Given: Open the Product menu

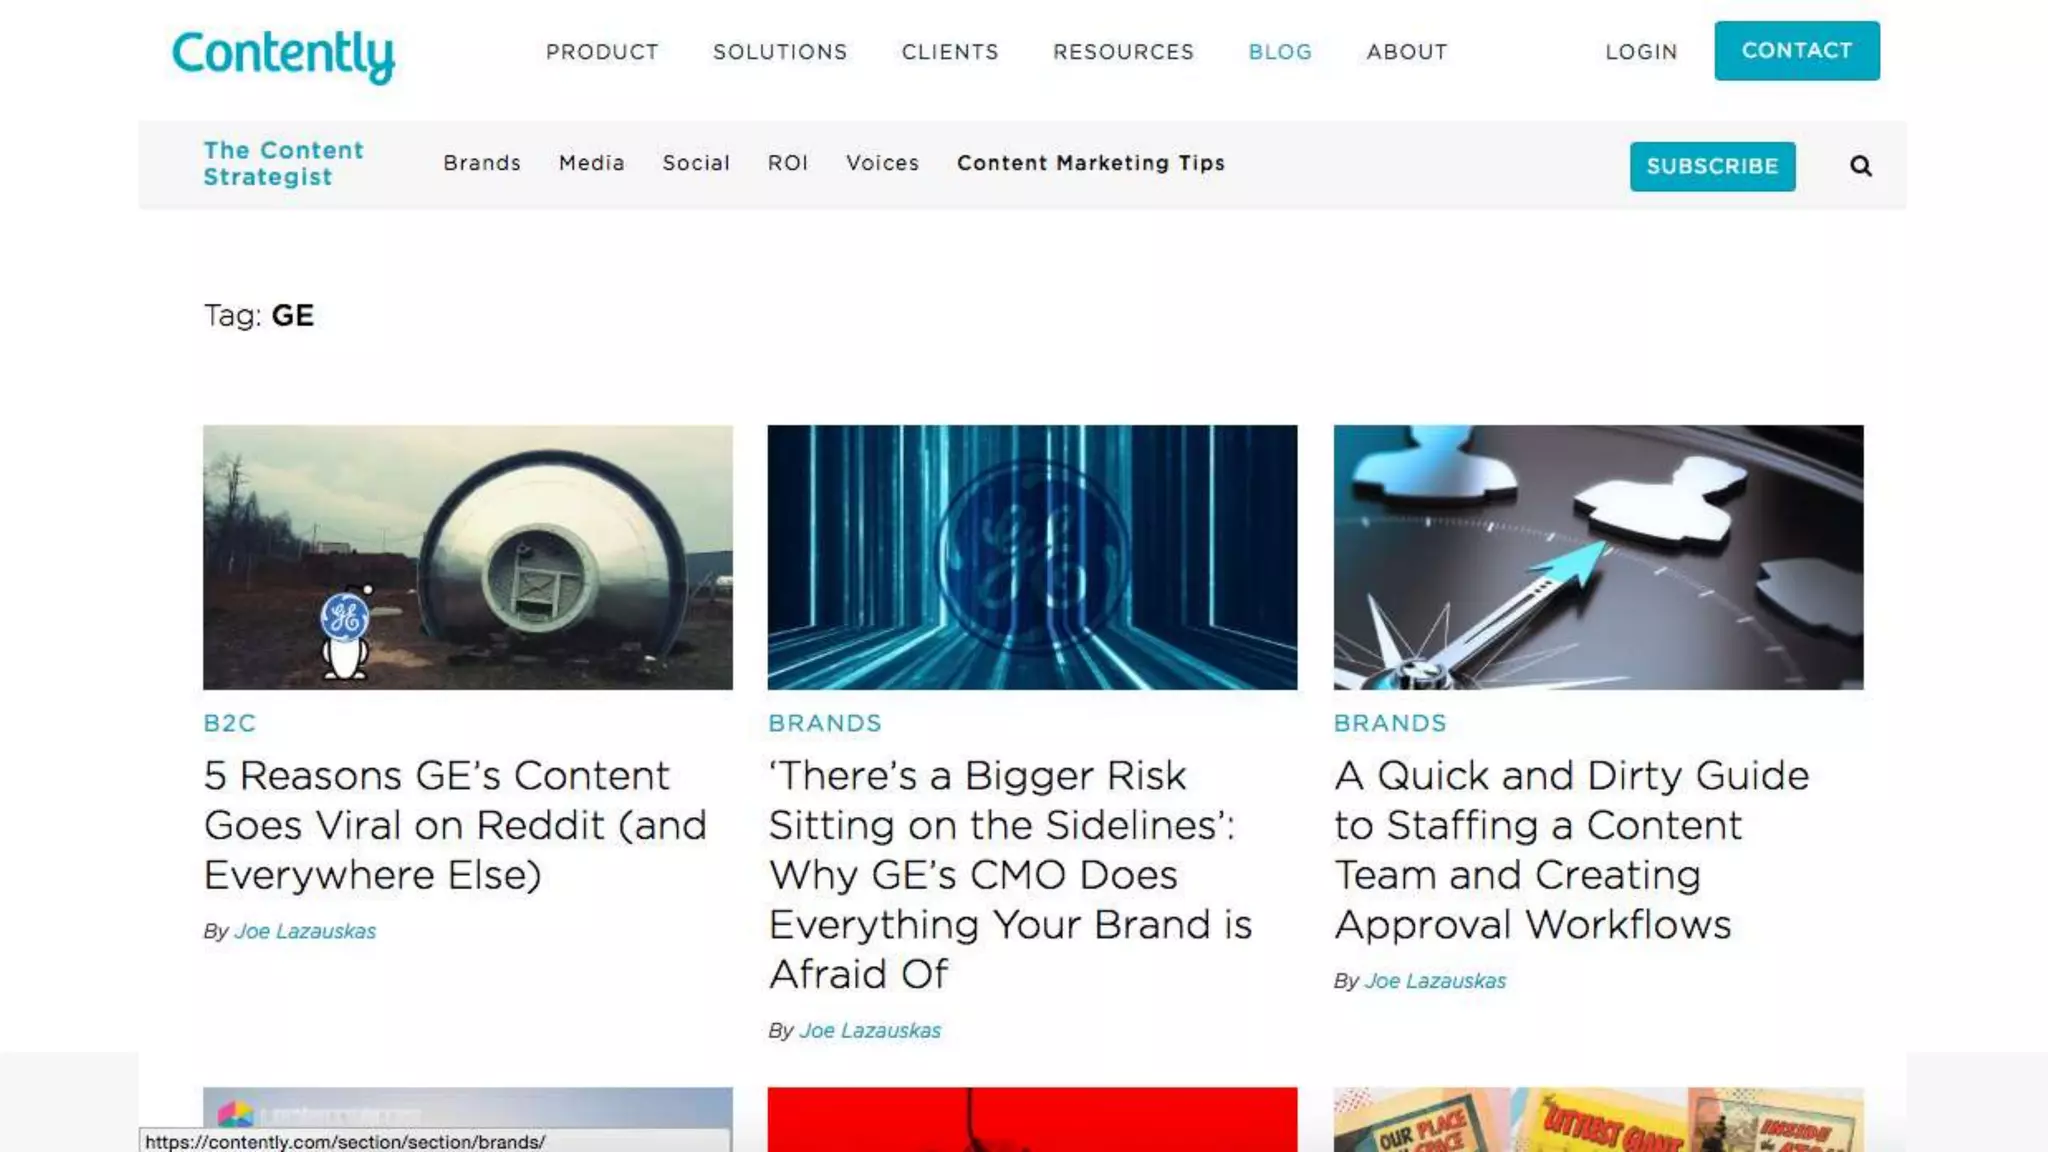Looking at the screenshot, I should point(602,52).
